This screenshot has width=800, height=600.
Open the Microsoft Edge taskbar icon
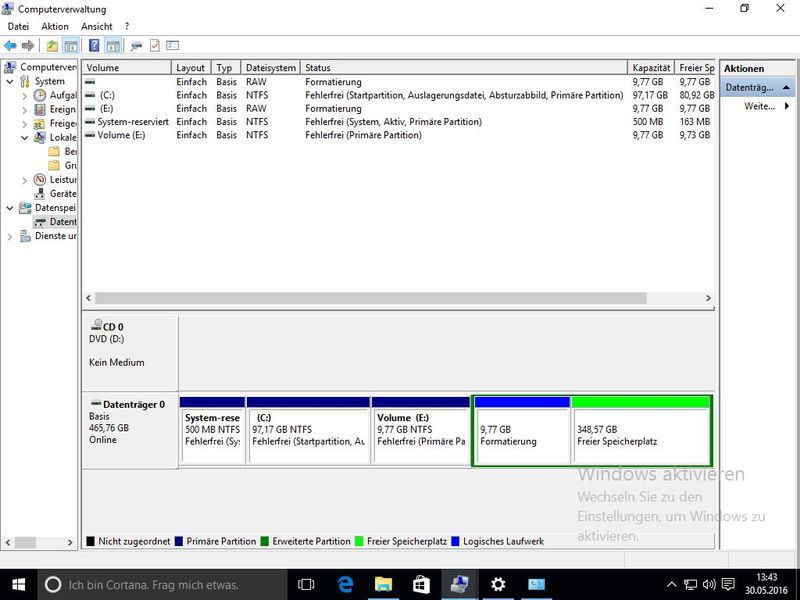point(346,584)
